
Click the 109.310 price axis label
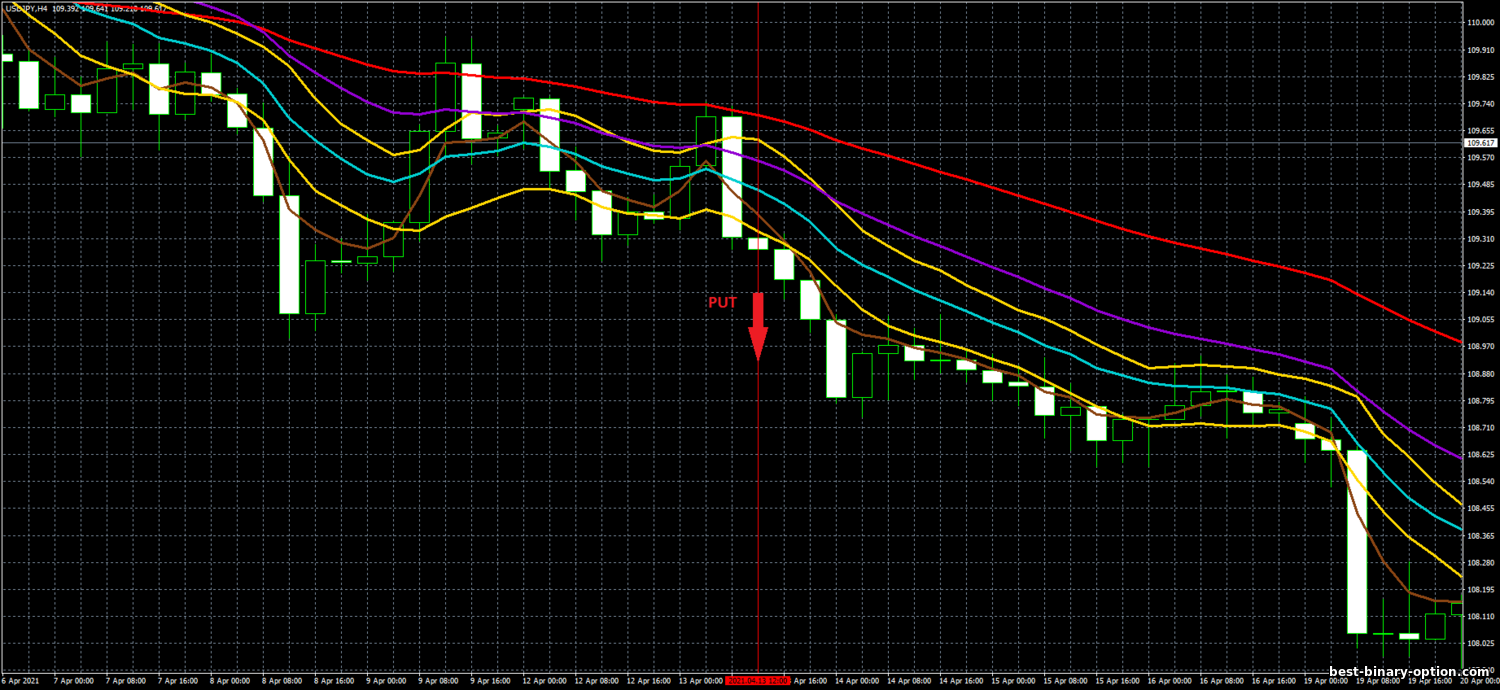pyautogui.click(x=1480, y=239)
